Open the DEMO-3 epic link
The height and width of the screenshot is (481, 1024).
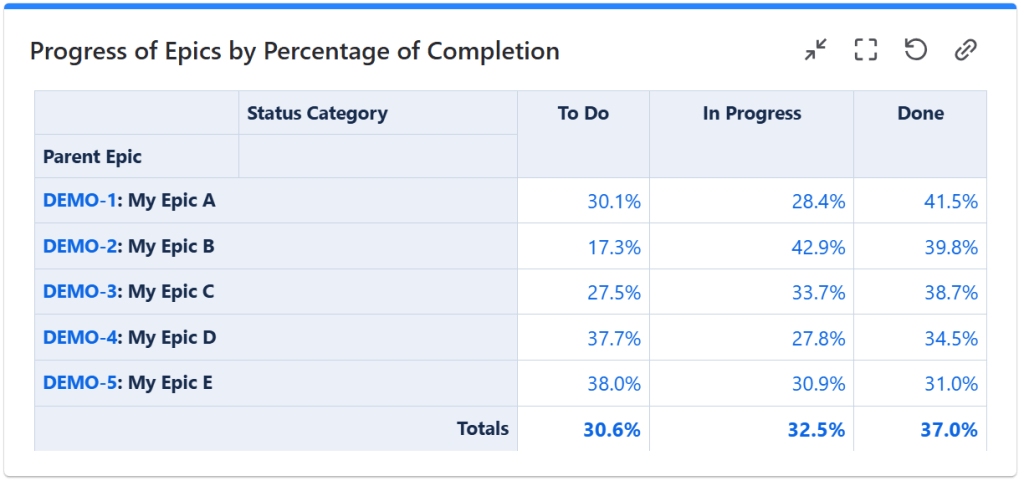click(79, 292)
